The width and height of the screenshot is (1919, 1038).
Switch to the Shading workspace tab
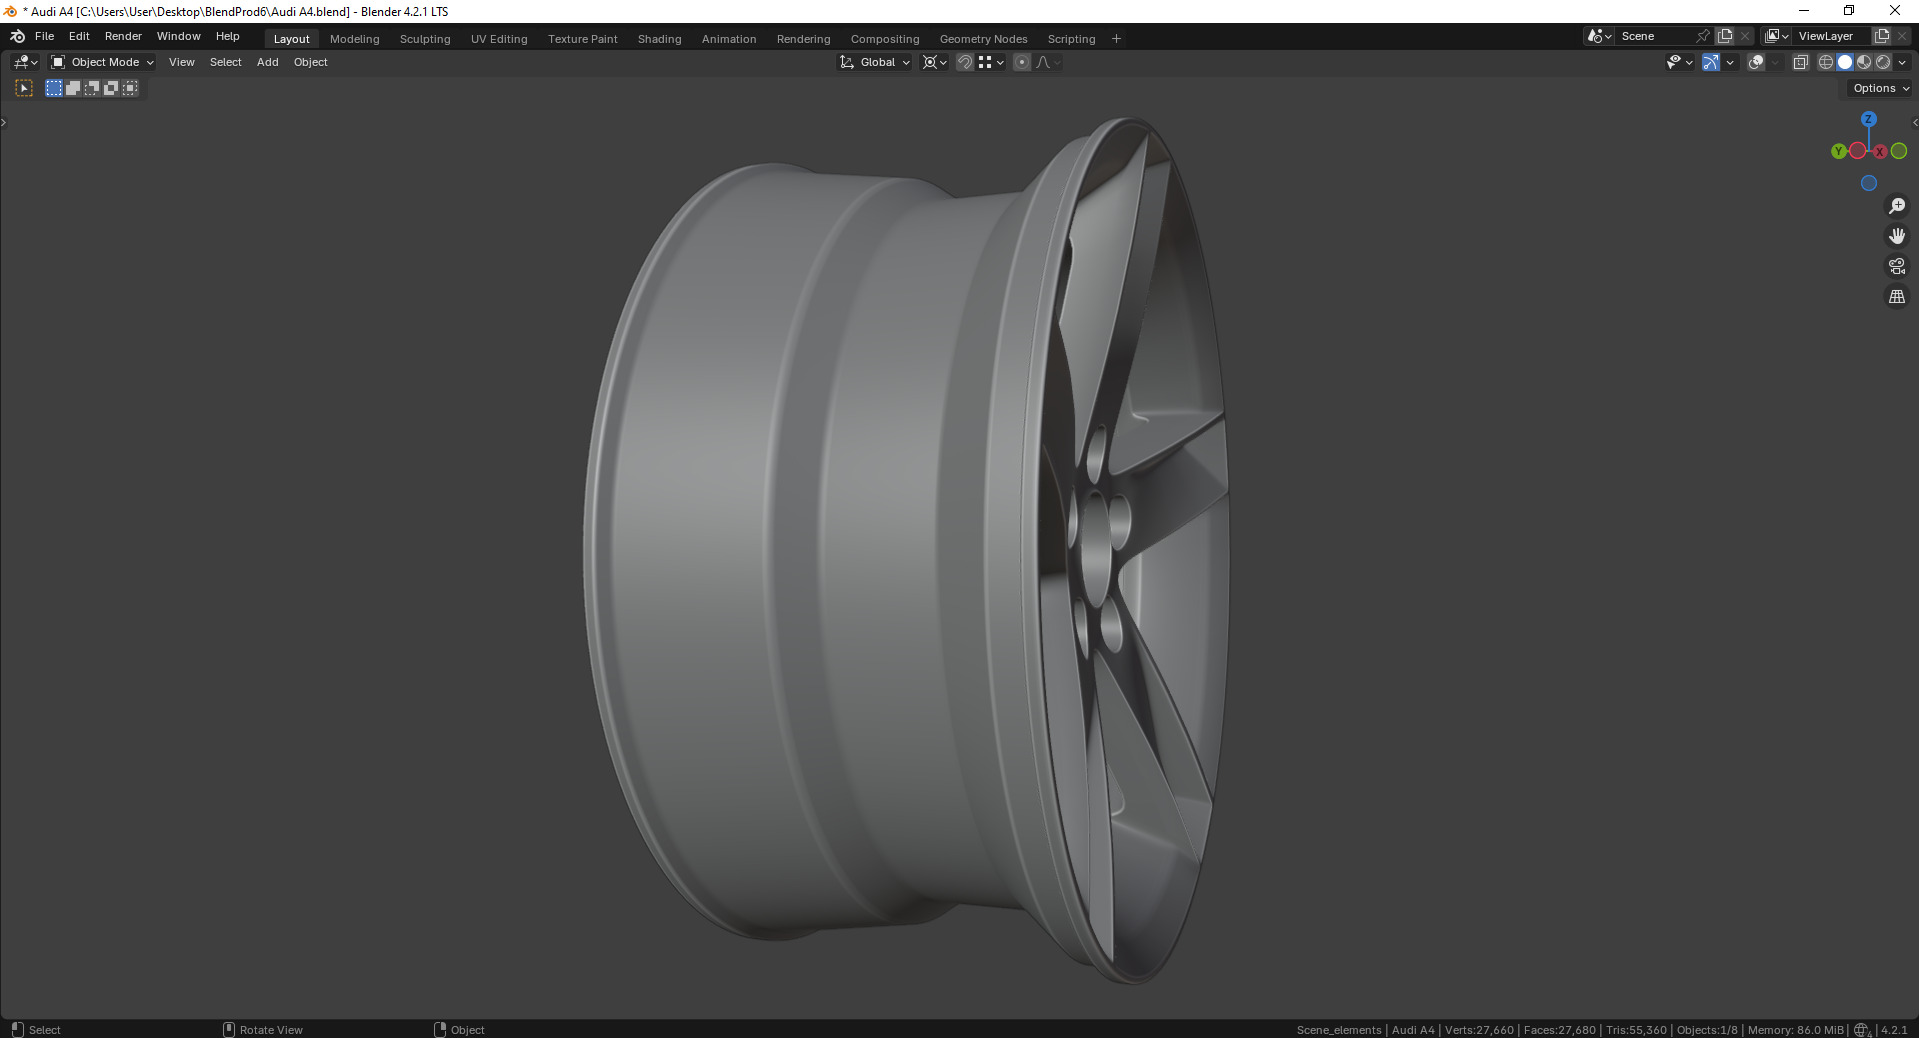tap(660, 39)
